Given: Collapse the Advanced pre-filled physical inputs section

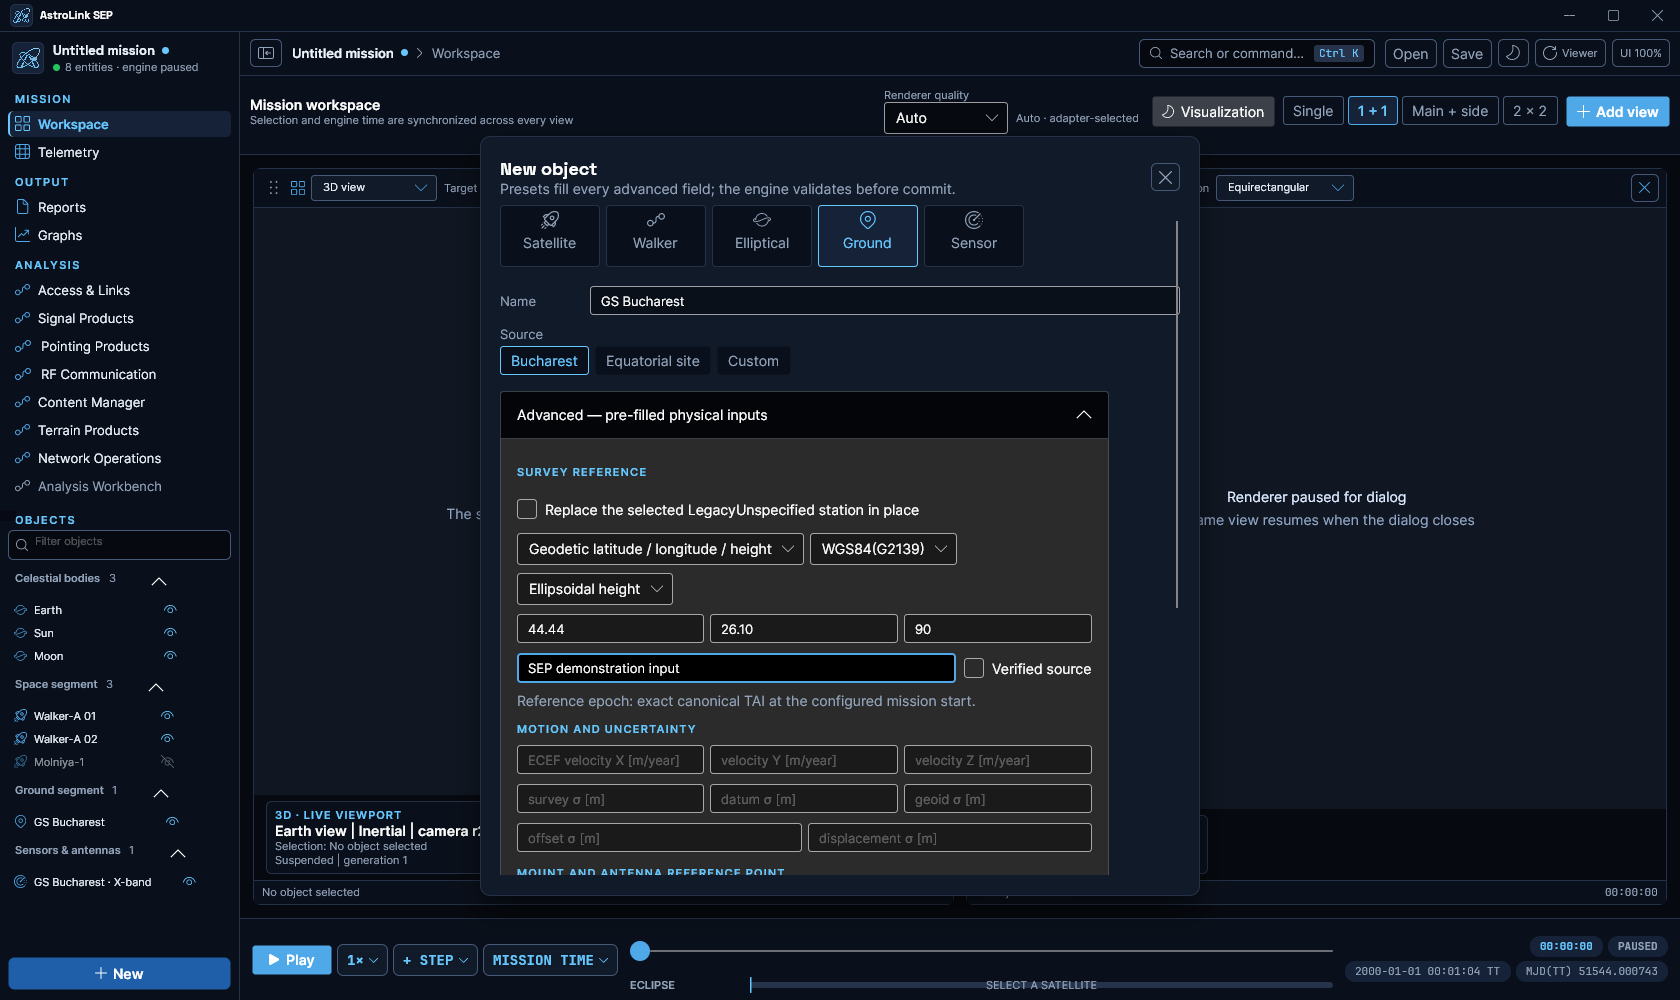Looking at the screenshot, I should (x=1084, y=415).
